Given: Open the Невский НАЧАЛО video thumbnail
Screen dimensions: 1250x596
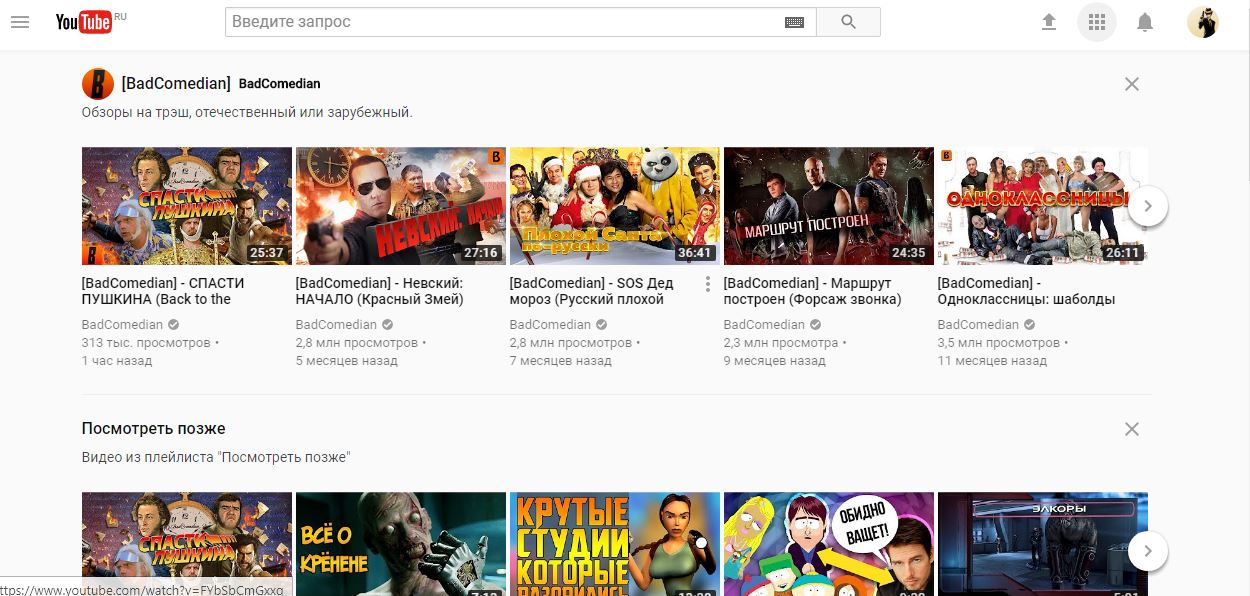Looking at the screenshot, I should coord(401,206).
